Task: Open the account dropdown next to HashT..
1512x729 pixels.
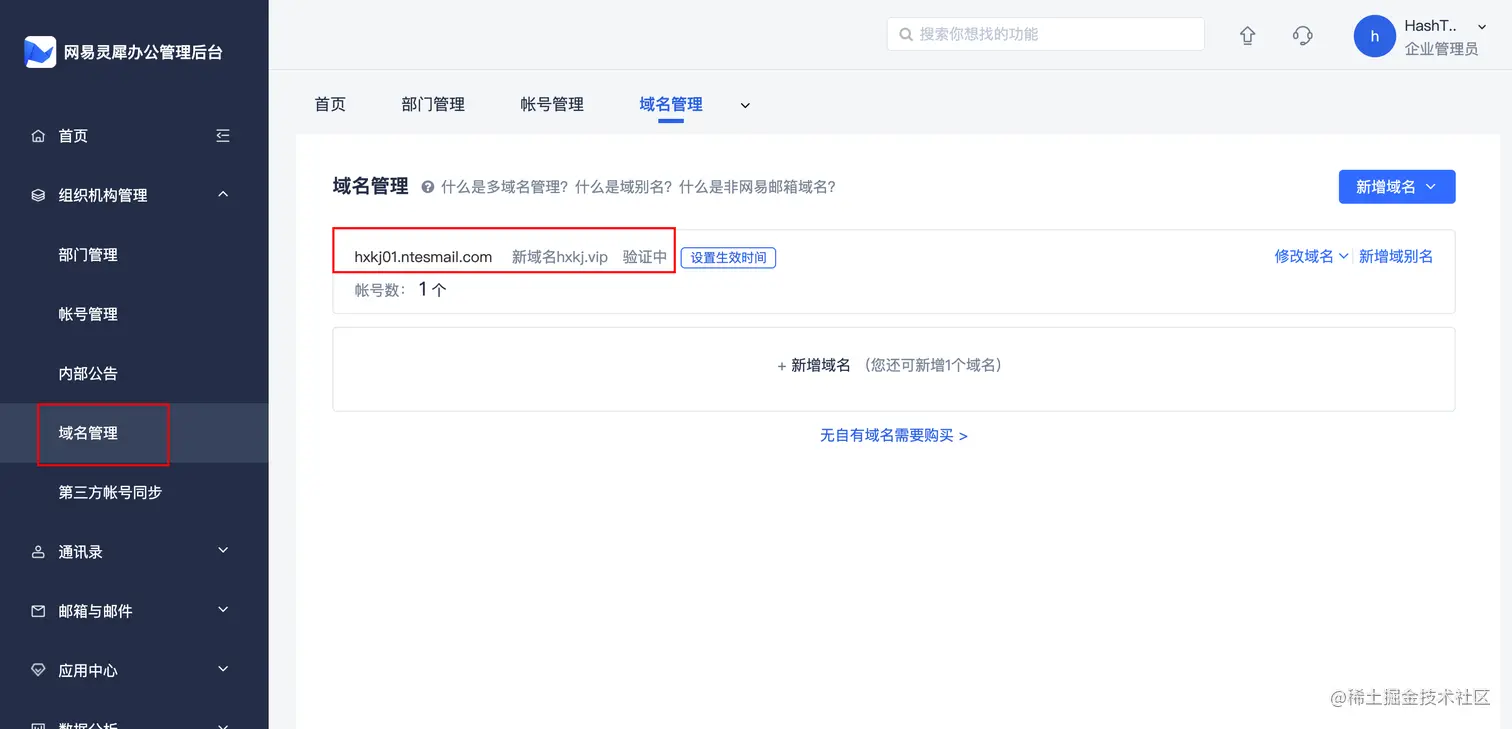Action: pos(1482,27)
